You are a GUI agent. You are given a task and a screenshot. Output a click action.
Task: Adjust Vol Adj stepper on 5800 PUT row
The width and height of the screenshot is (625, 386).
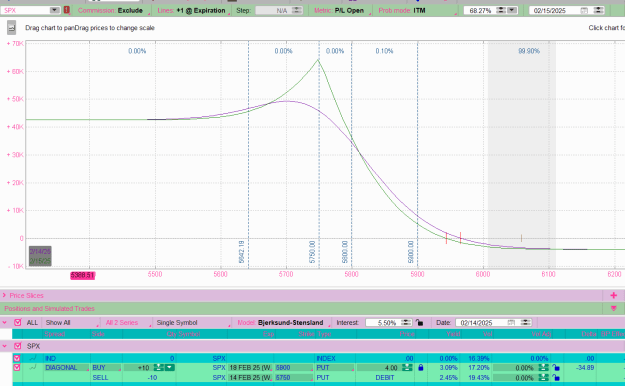click(544, 368)
